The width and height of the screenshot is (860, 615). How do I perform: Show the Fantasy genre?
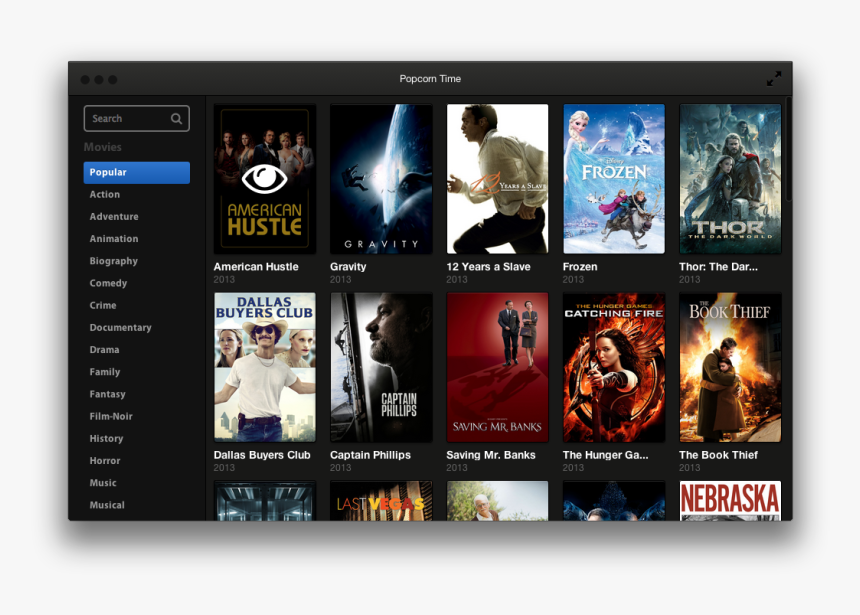click(x=108, y=394)
